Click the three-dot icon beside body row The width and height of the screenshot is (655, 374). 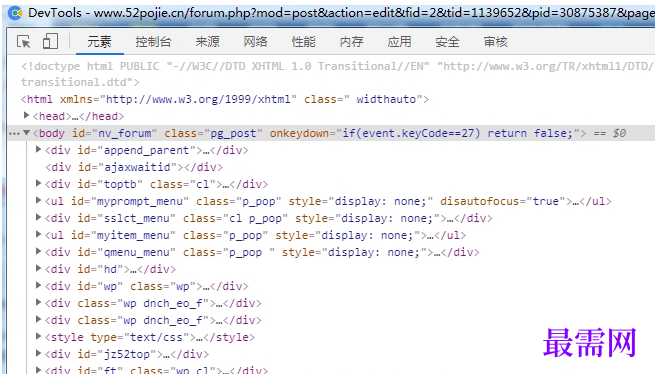click(14, 134)
